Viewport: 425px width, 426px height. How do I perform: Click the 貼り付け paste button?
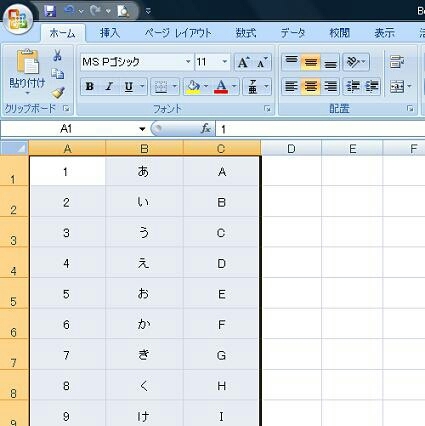coord(27,72)
